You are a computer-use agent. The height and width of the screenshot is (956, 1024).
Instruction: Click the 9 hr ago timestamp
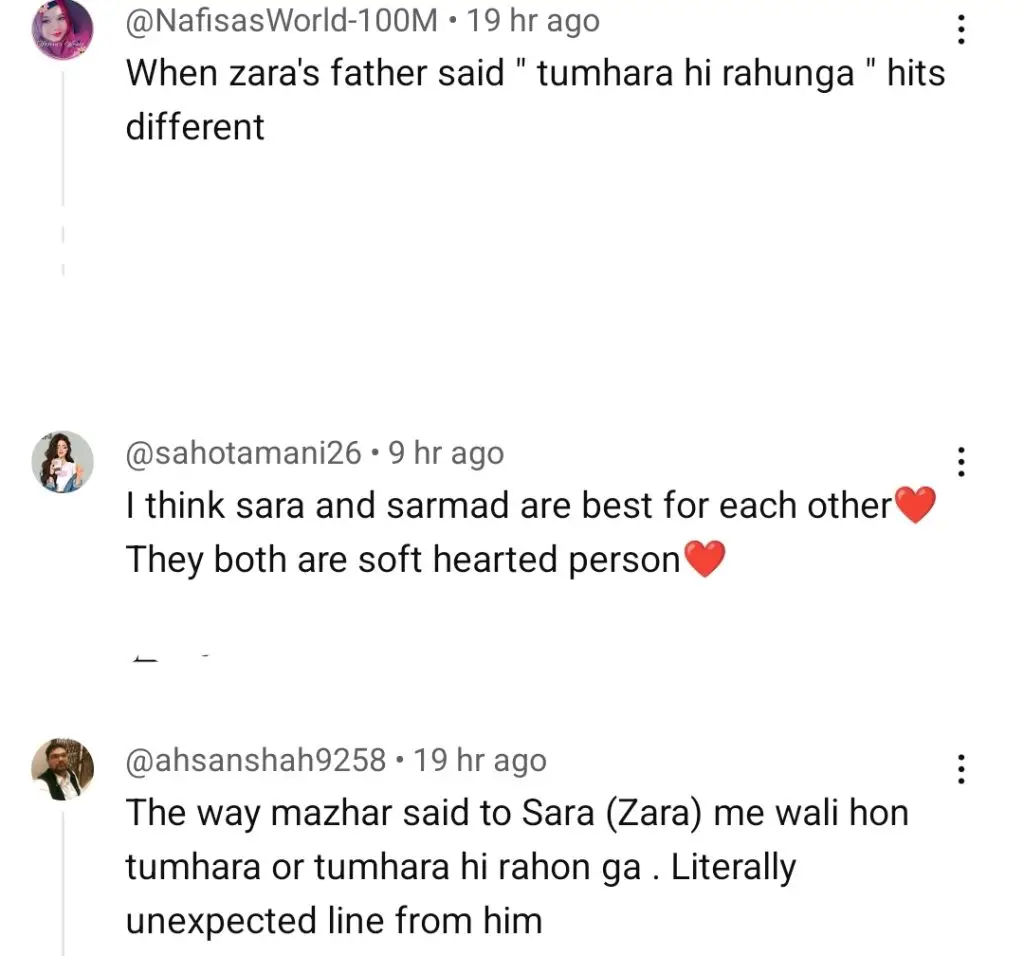446,453
